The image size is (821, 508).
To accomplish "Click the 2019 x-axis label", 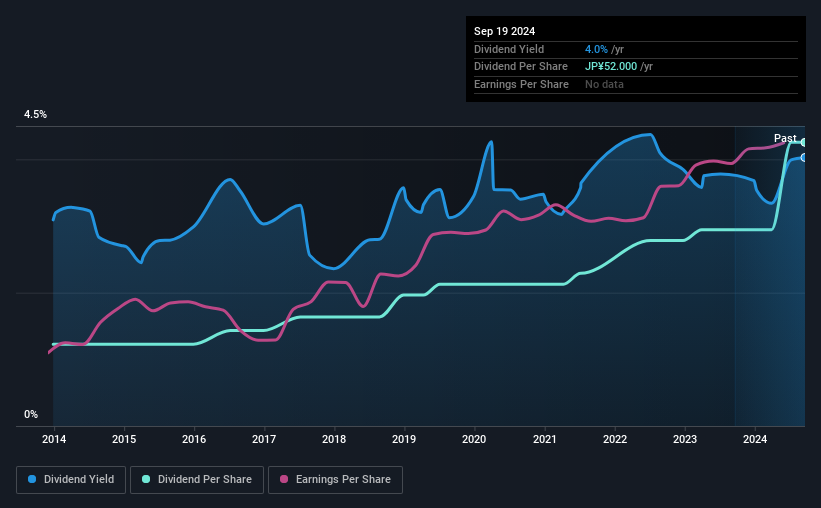I will coord(404,439).
